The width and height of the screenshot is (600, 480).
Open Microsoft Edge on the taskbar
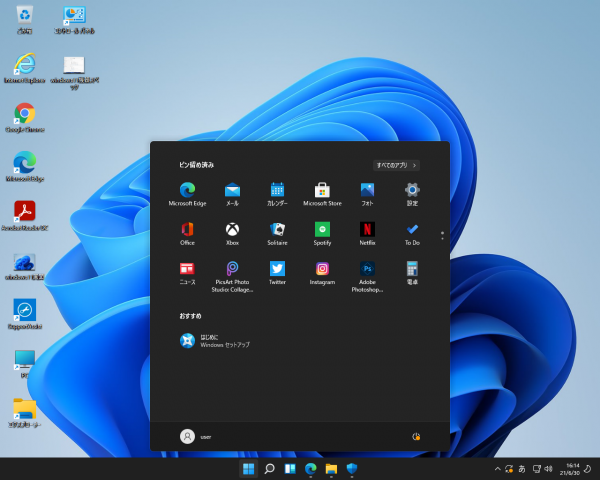coord(311,469)
